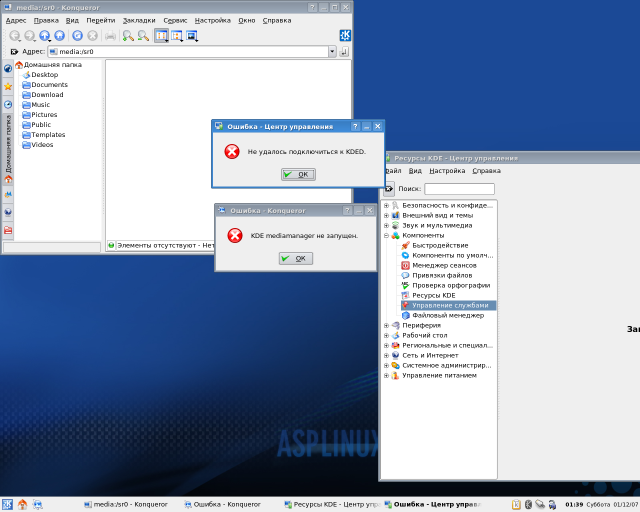
Task: Clear the search field icon in Control Center
Action: (x=389, y=189)
